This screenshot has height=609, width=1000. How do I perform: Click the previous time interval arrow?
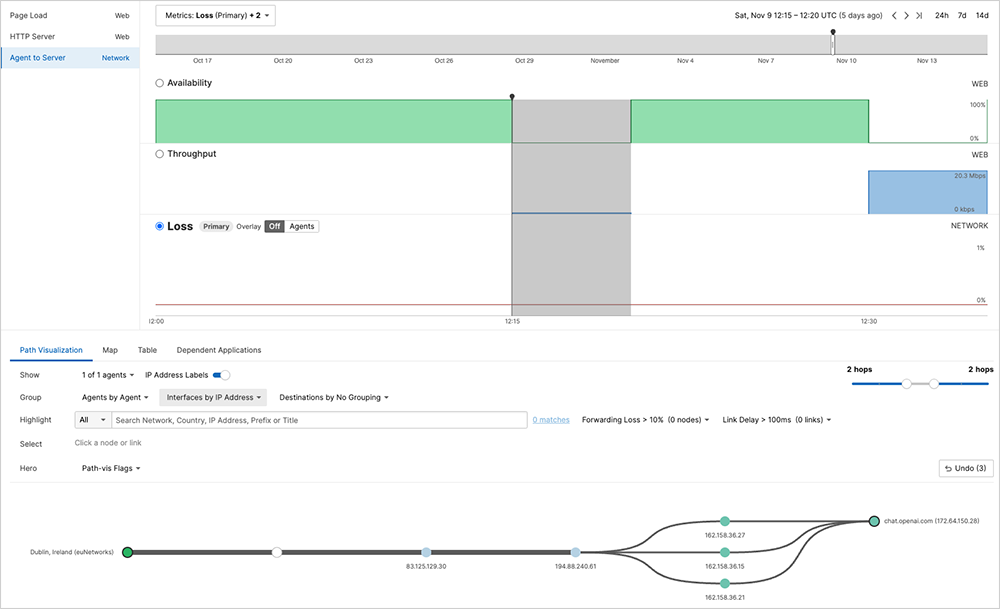coord(894,16)
